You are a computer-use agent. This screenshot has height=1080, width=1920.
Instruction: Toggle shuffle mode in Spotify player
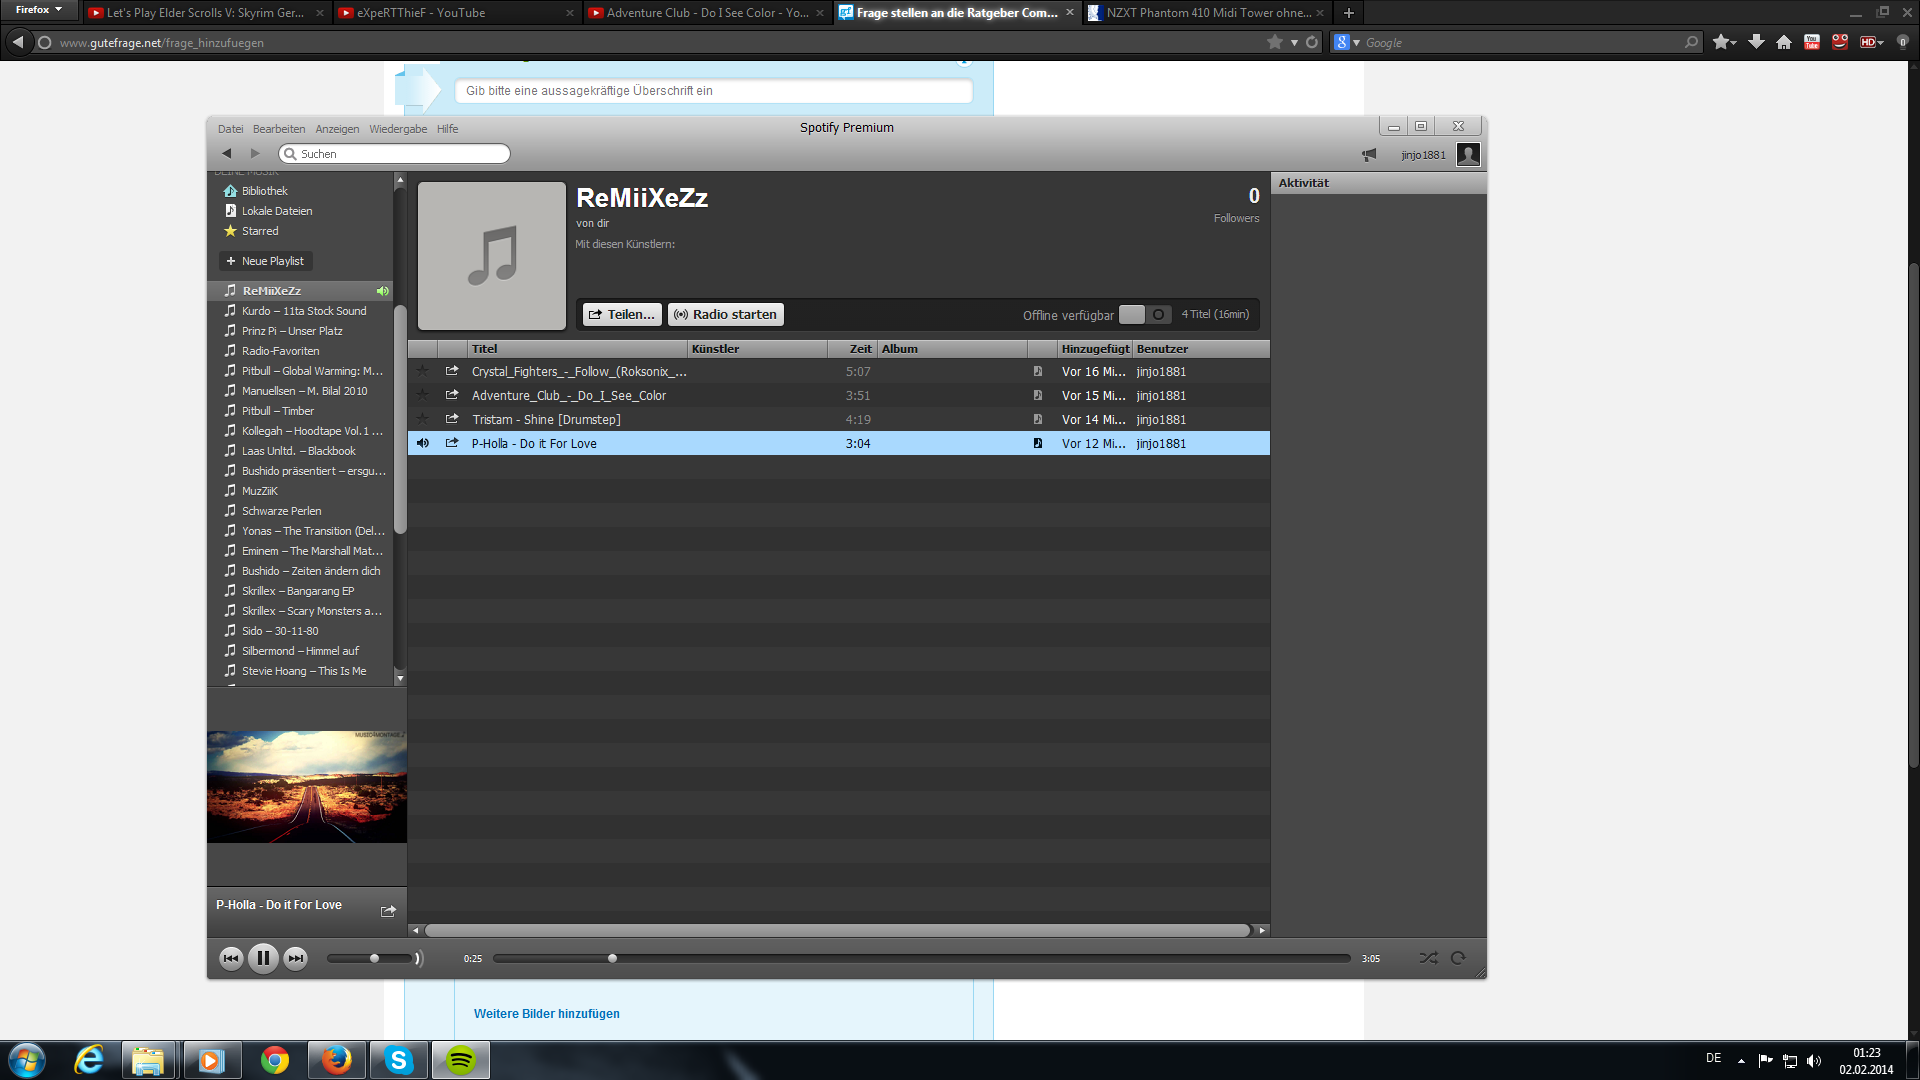1428,958
